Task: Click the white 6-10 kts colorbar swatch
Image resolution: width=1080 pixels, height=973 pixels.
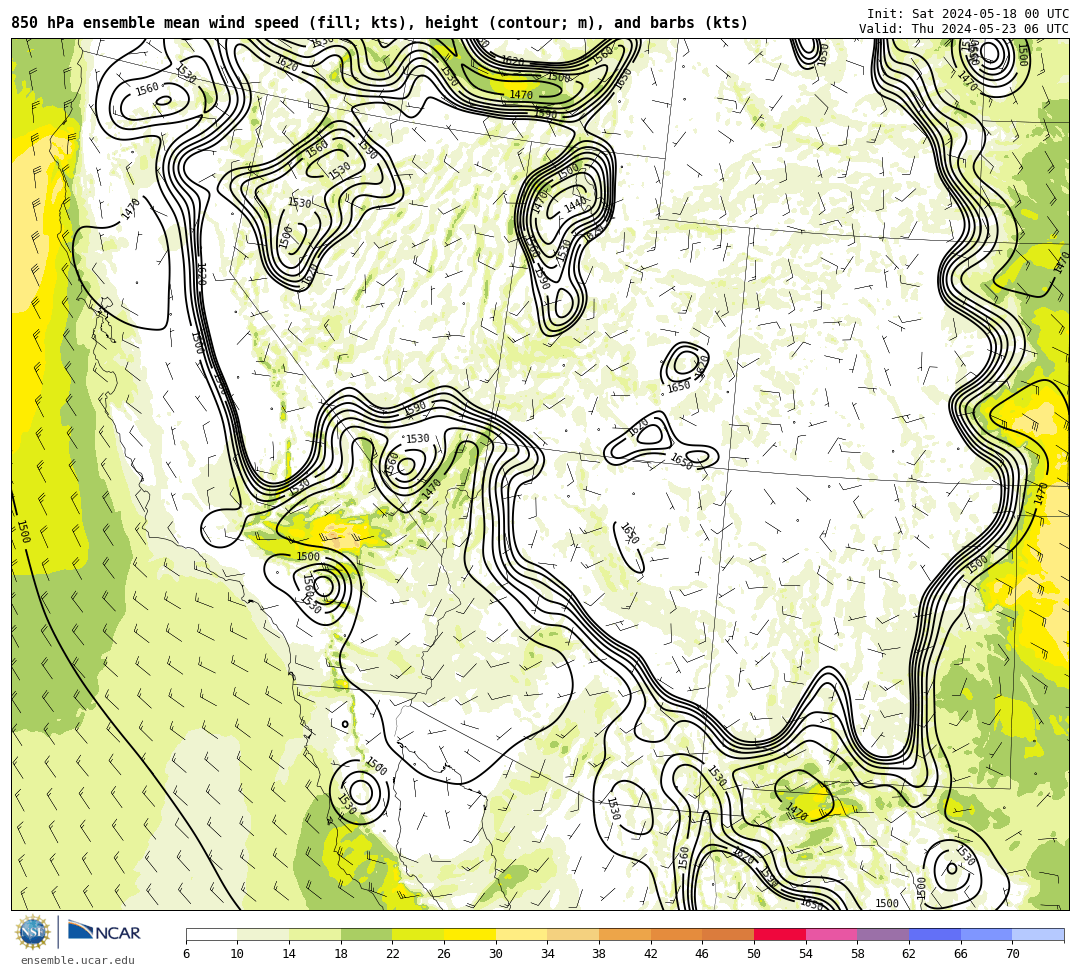Action: click(x=211, y=934)
